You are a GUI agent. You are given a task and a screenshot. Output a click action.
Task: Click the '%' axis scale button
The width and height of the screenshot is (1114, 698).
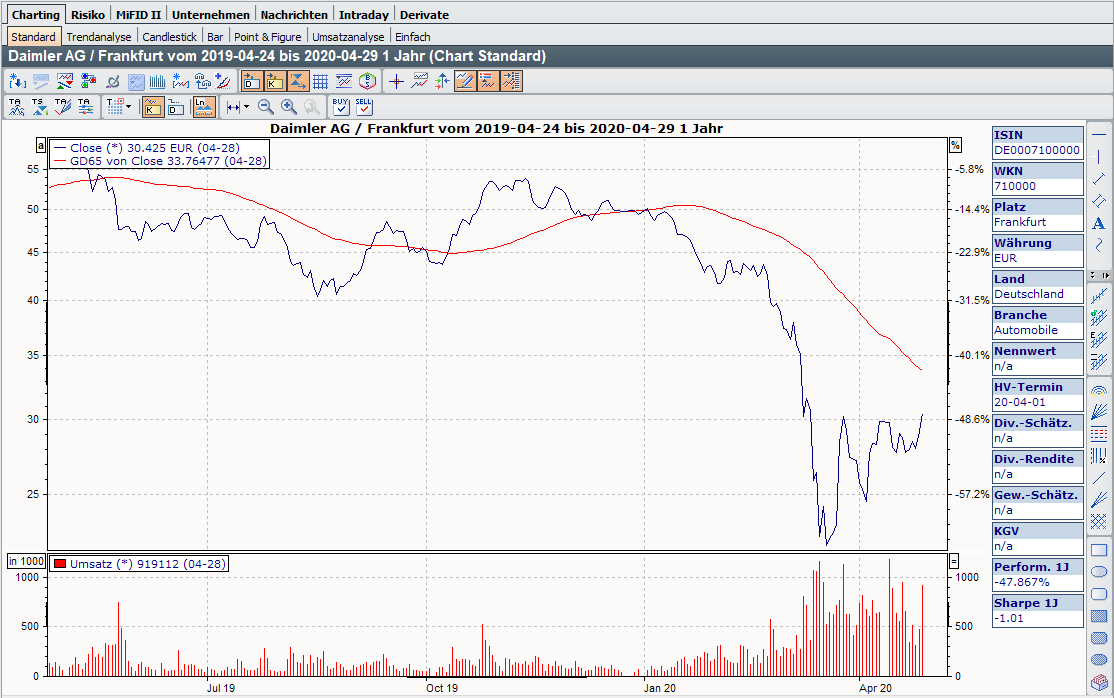955,145
